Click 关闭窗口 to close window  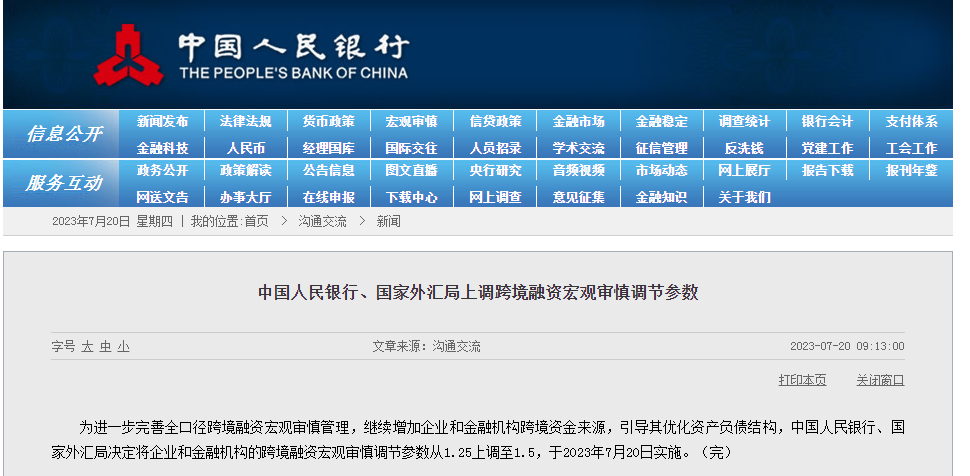(x=880, y=380)
